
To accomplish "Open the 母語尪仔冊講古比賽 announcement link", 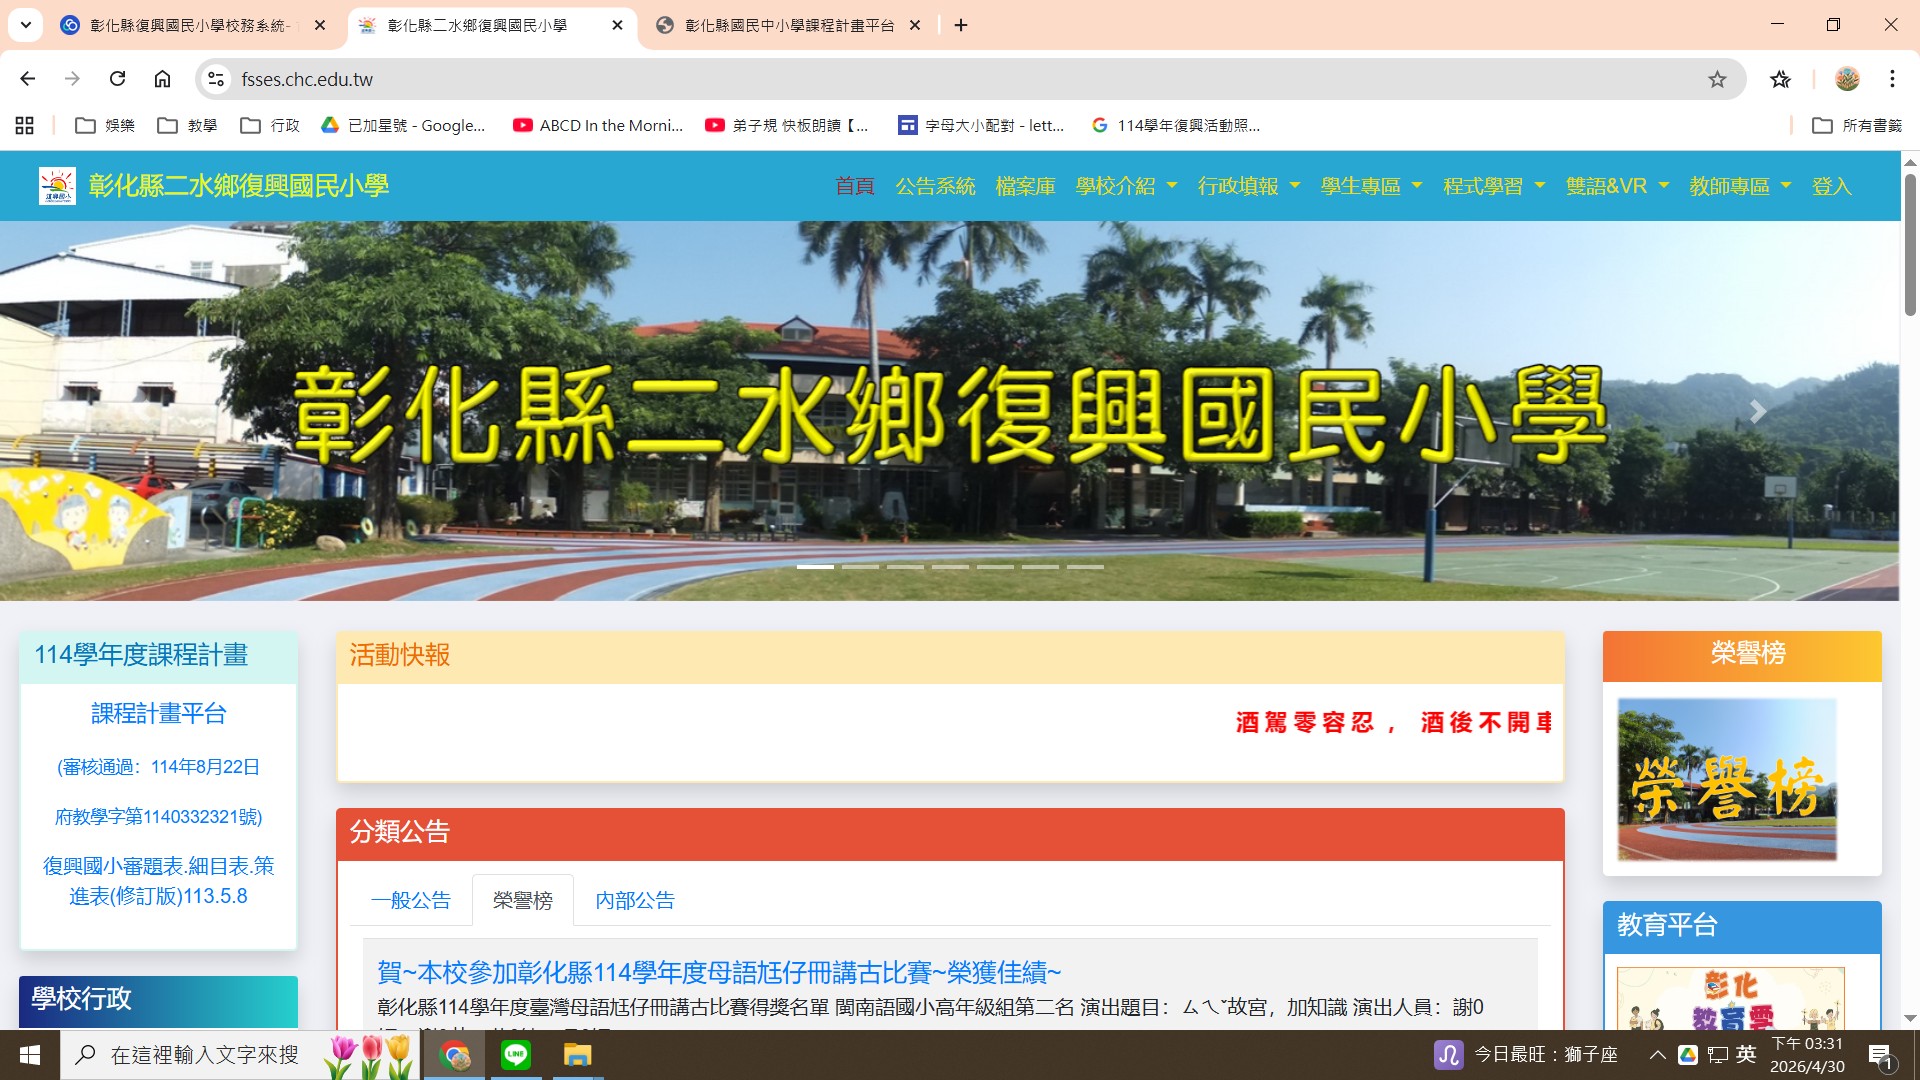I will pyautogui.click(x=719, y=972).
